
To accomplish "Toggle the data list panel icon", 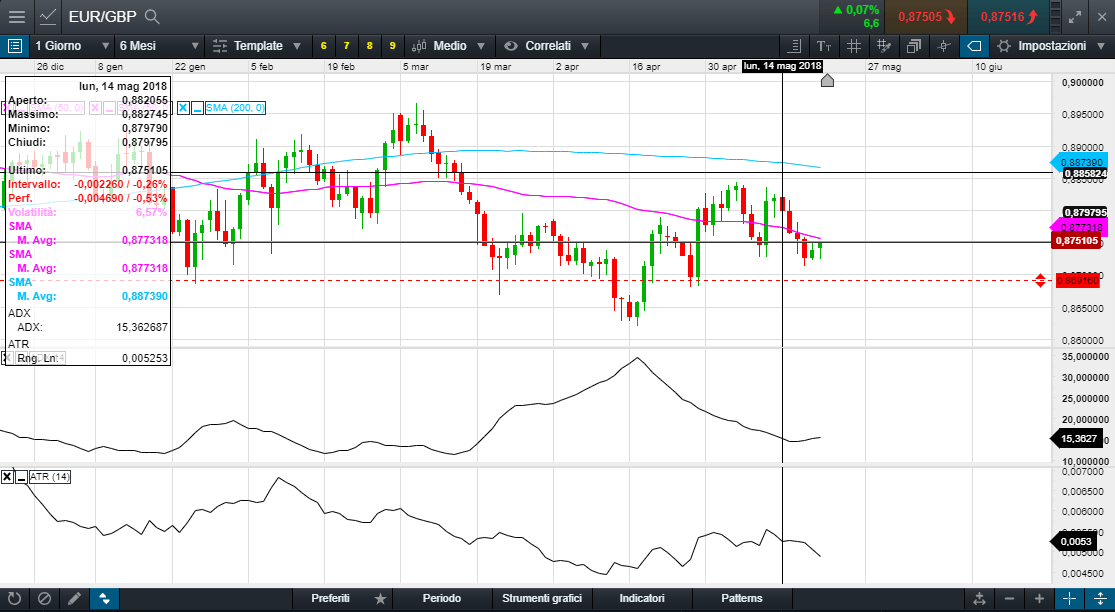I will [14, 46].
